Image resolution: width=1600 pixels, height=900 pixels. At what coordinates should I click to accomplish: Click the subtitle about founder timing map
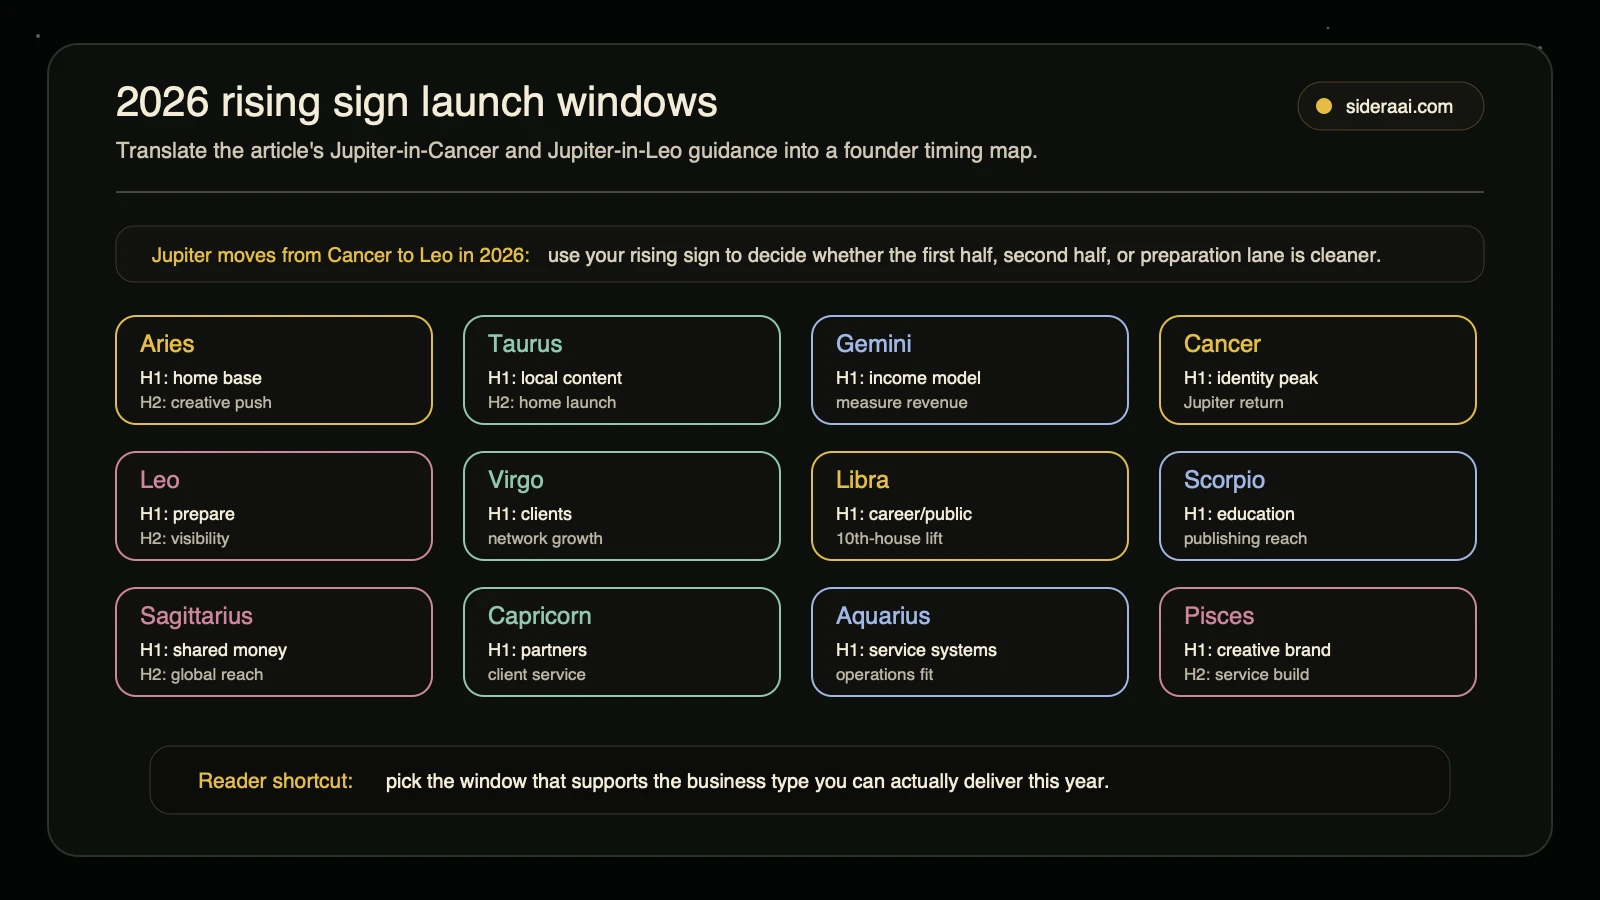point(577,151)
